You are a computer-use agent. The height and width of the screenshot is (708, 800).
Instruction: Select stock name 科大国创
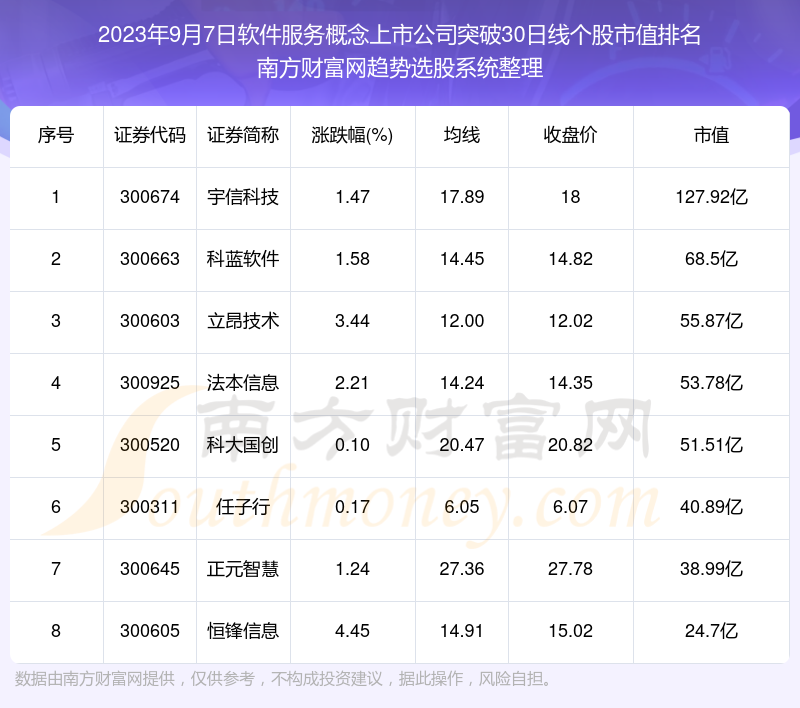243,445
